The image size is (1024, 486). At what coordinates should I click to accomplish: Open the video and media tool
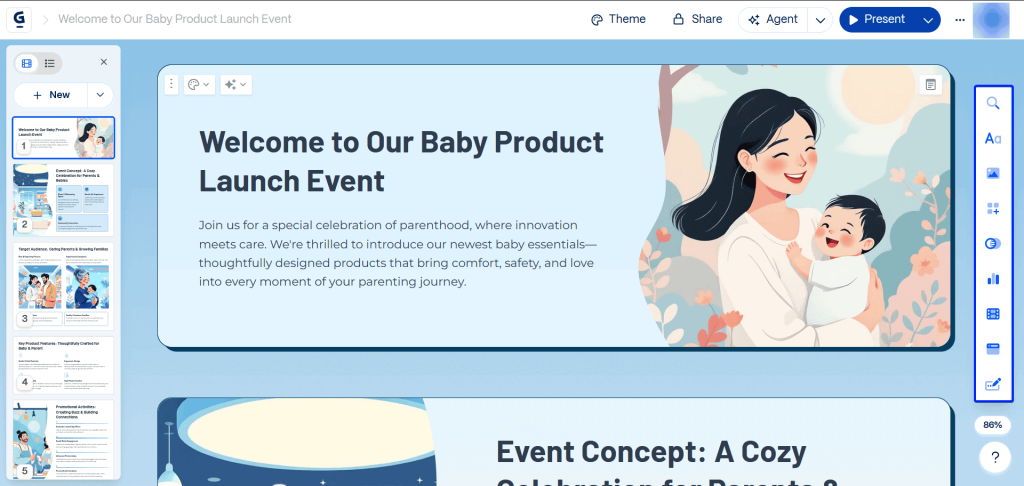click(x=993, y=314)
